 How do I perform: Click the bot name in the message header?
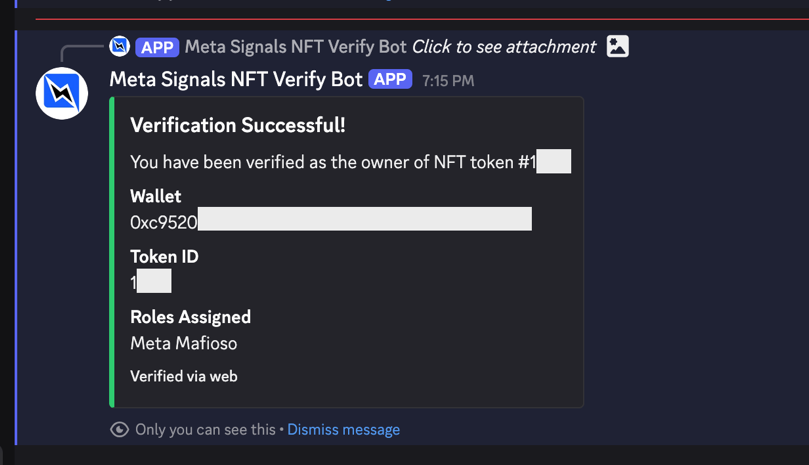[235, 79]
